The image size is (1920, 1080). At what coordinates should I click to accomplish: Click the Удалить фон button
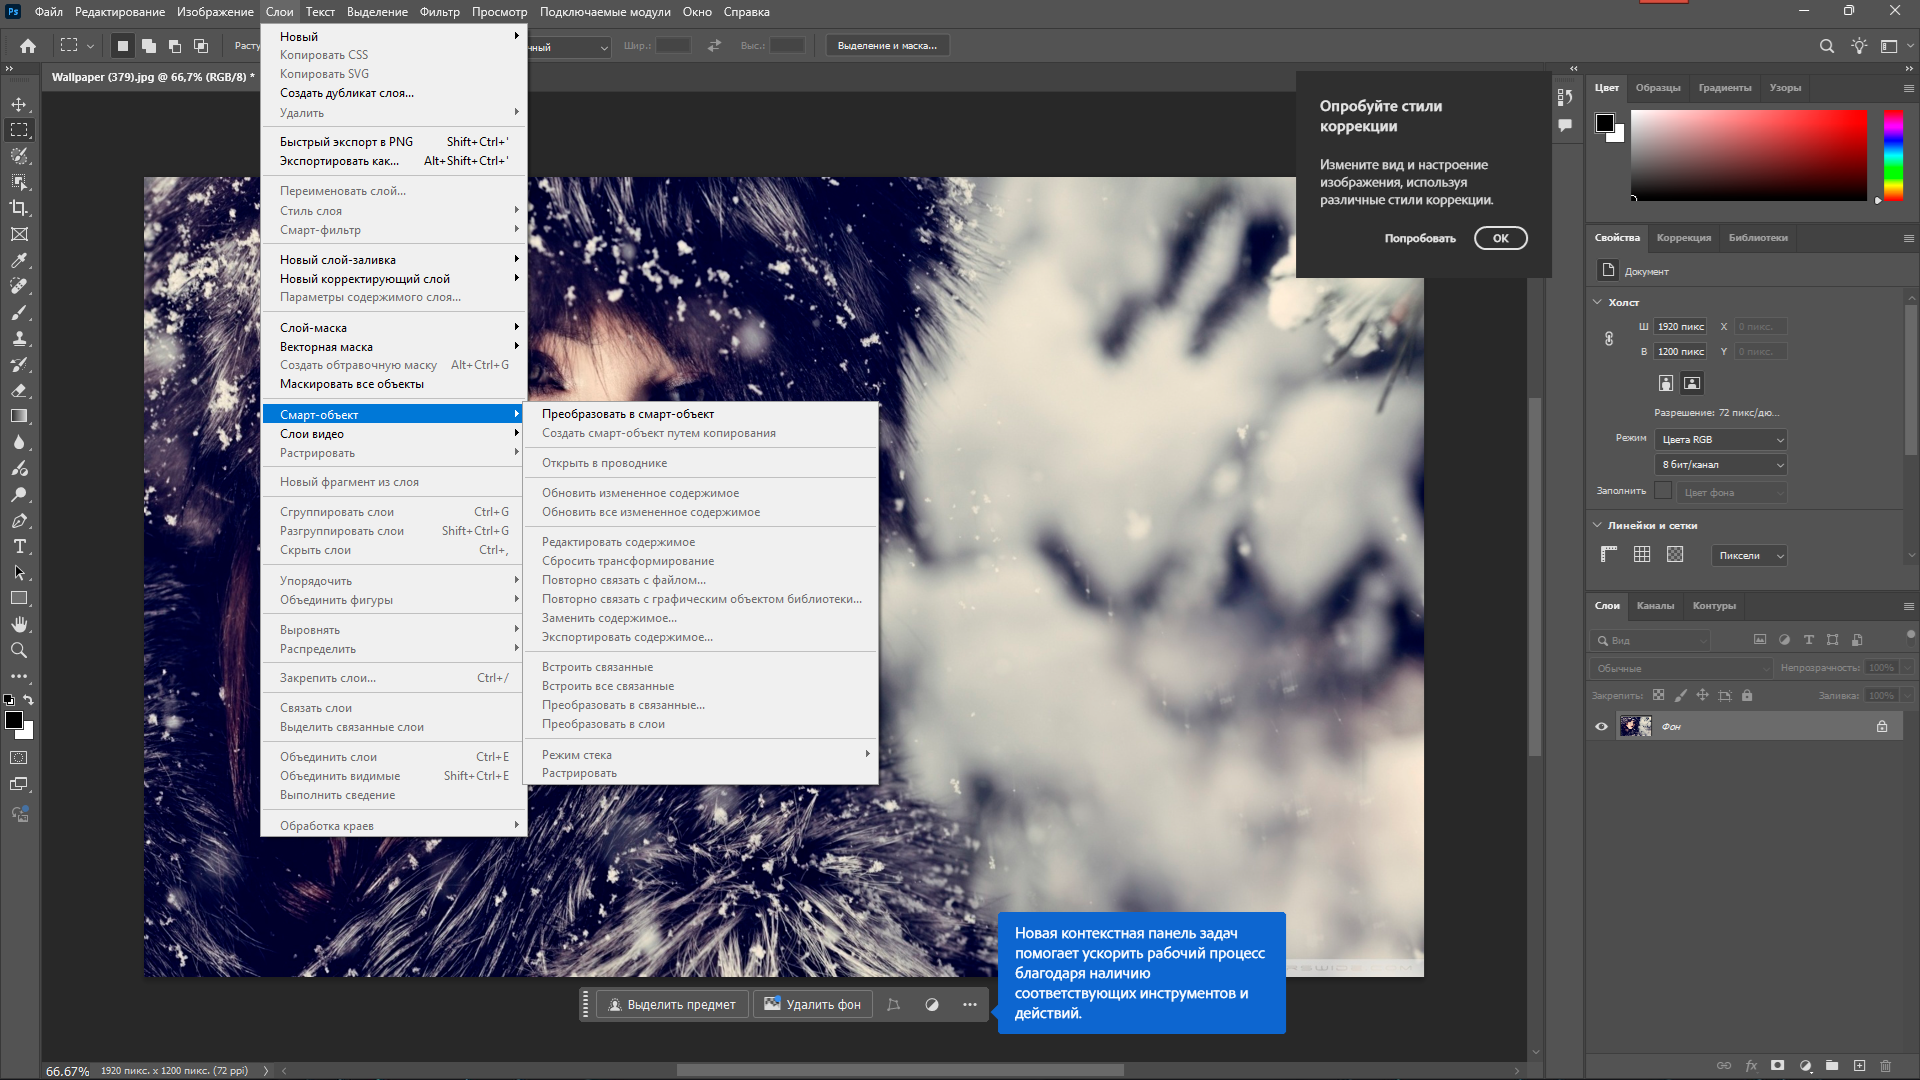813,1005
